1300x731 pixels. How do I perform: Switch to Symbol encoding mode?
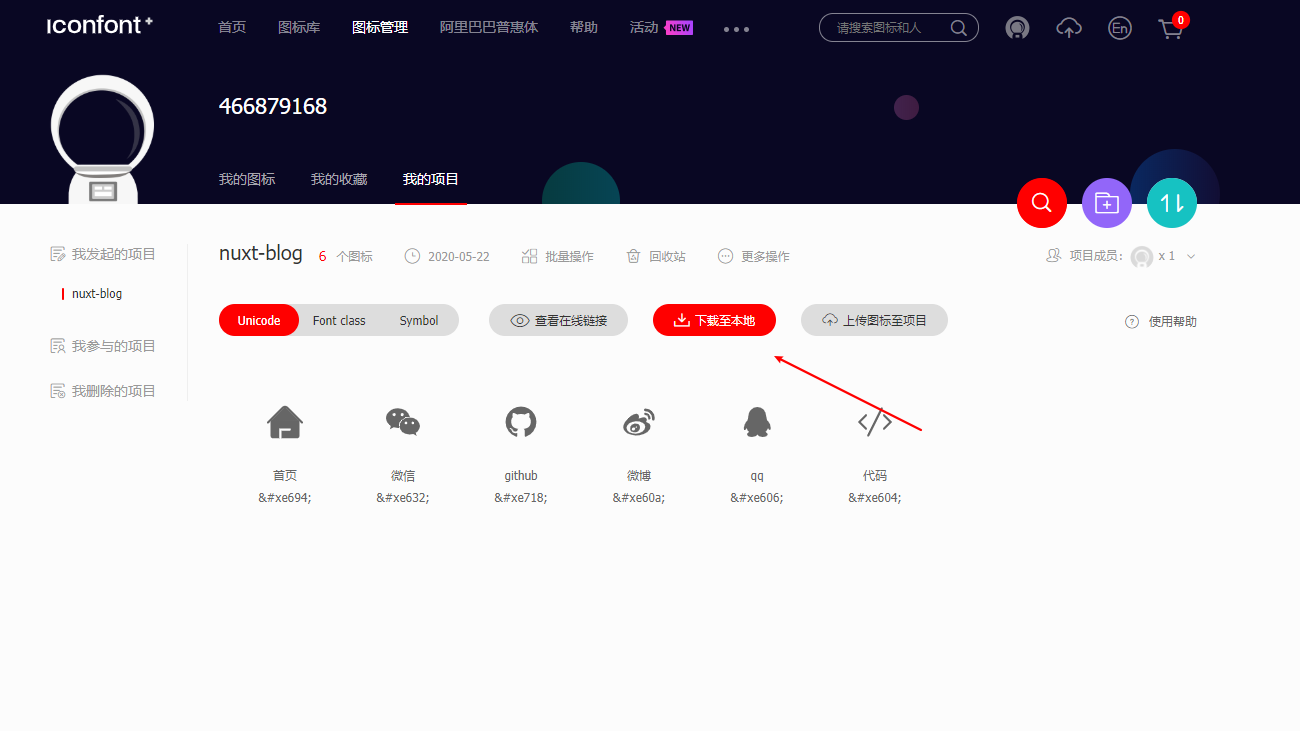coord(419,320)
